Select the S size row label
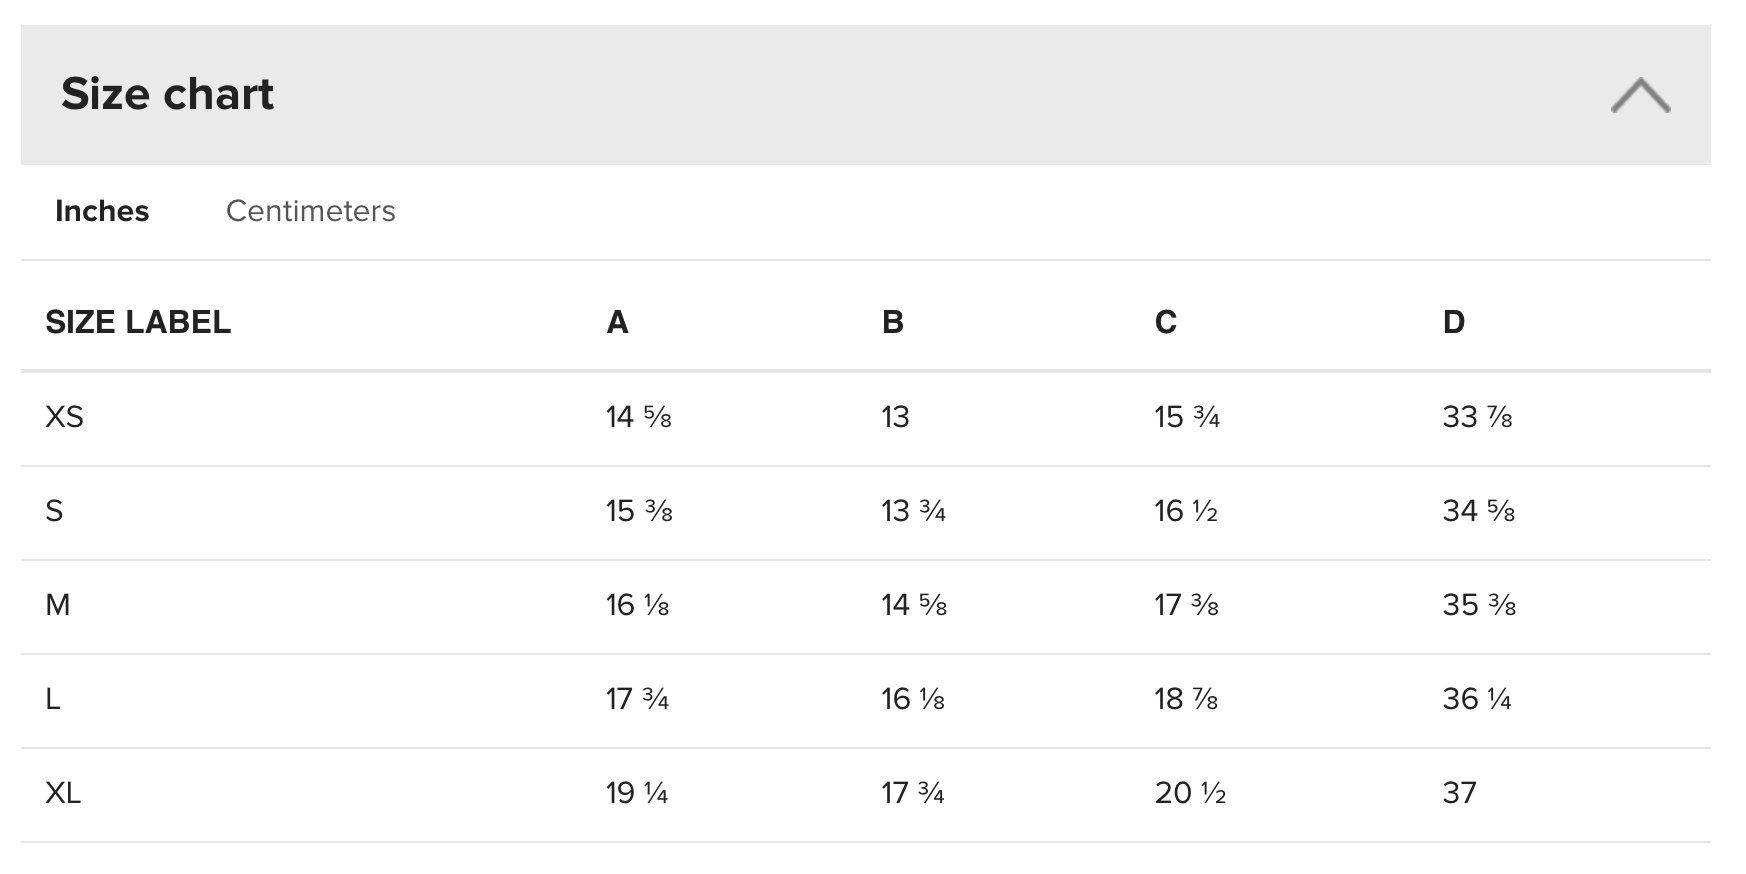The image size is (1746, 874). 54,511
